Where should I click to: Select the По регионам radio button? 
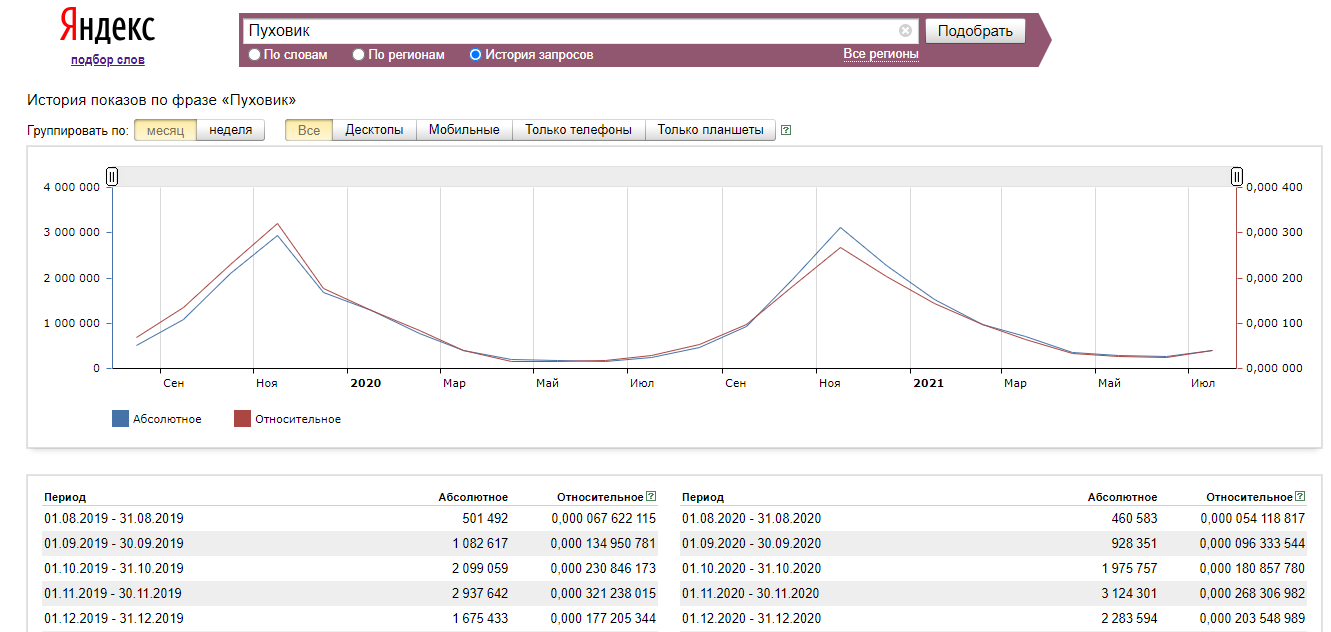click(x=358, y=55)
